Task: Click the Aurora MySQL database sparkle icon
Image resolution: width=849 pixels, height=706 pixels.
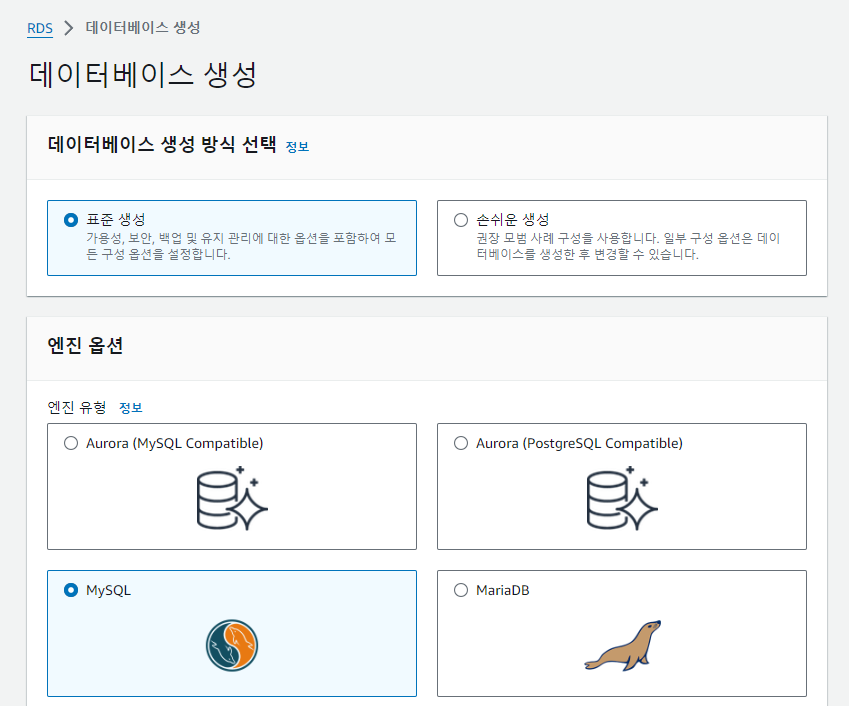Action: click(232, 498)
